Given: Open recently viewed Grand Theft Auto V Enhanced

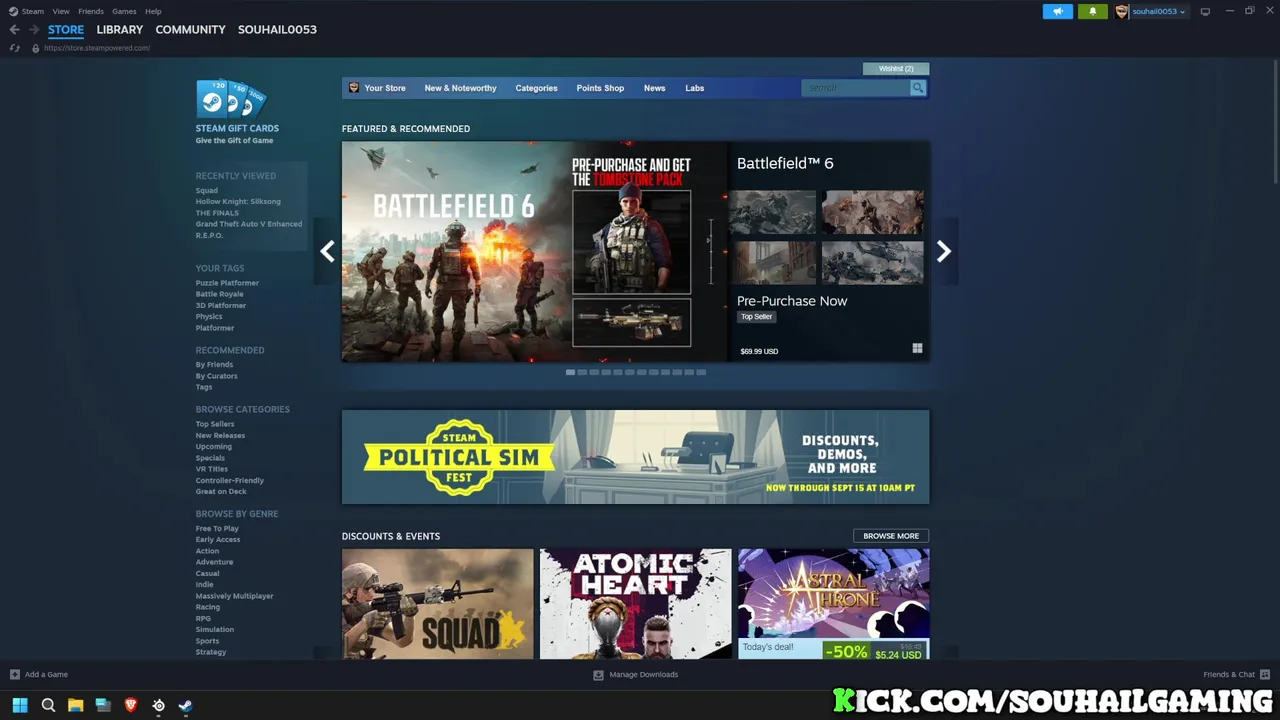Looking at the screenshot, I should coord(248,224).
